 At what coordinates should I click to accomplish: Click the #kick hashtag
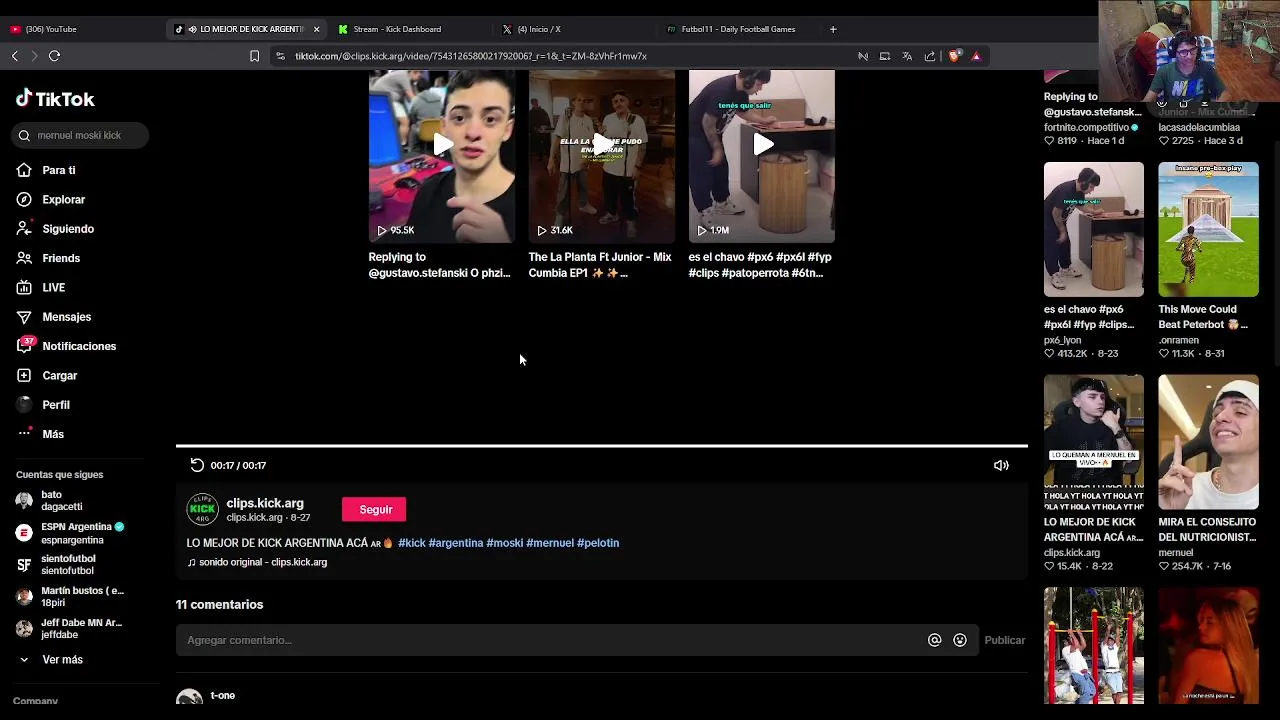click(412, 543)
